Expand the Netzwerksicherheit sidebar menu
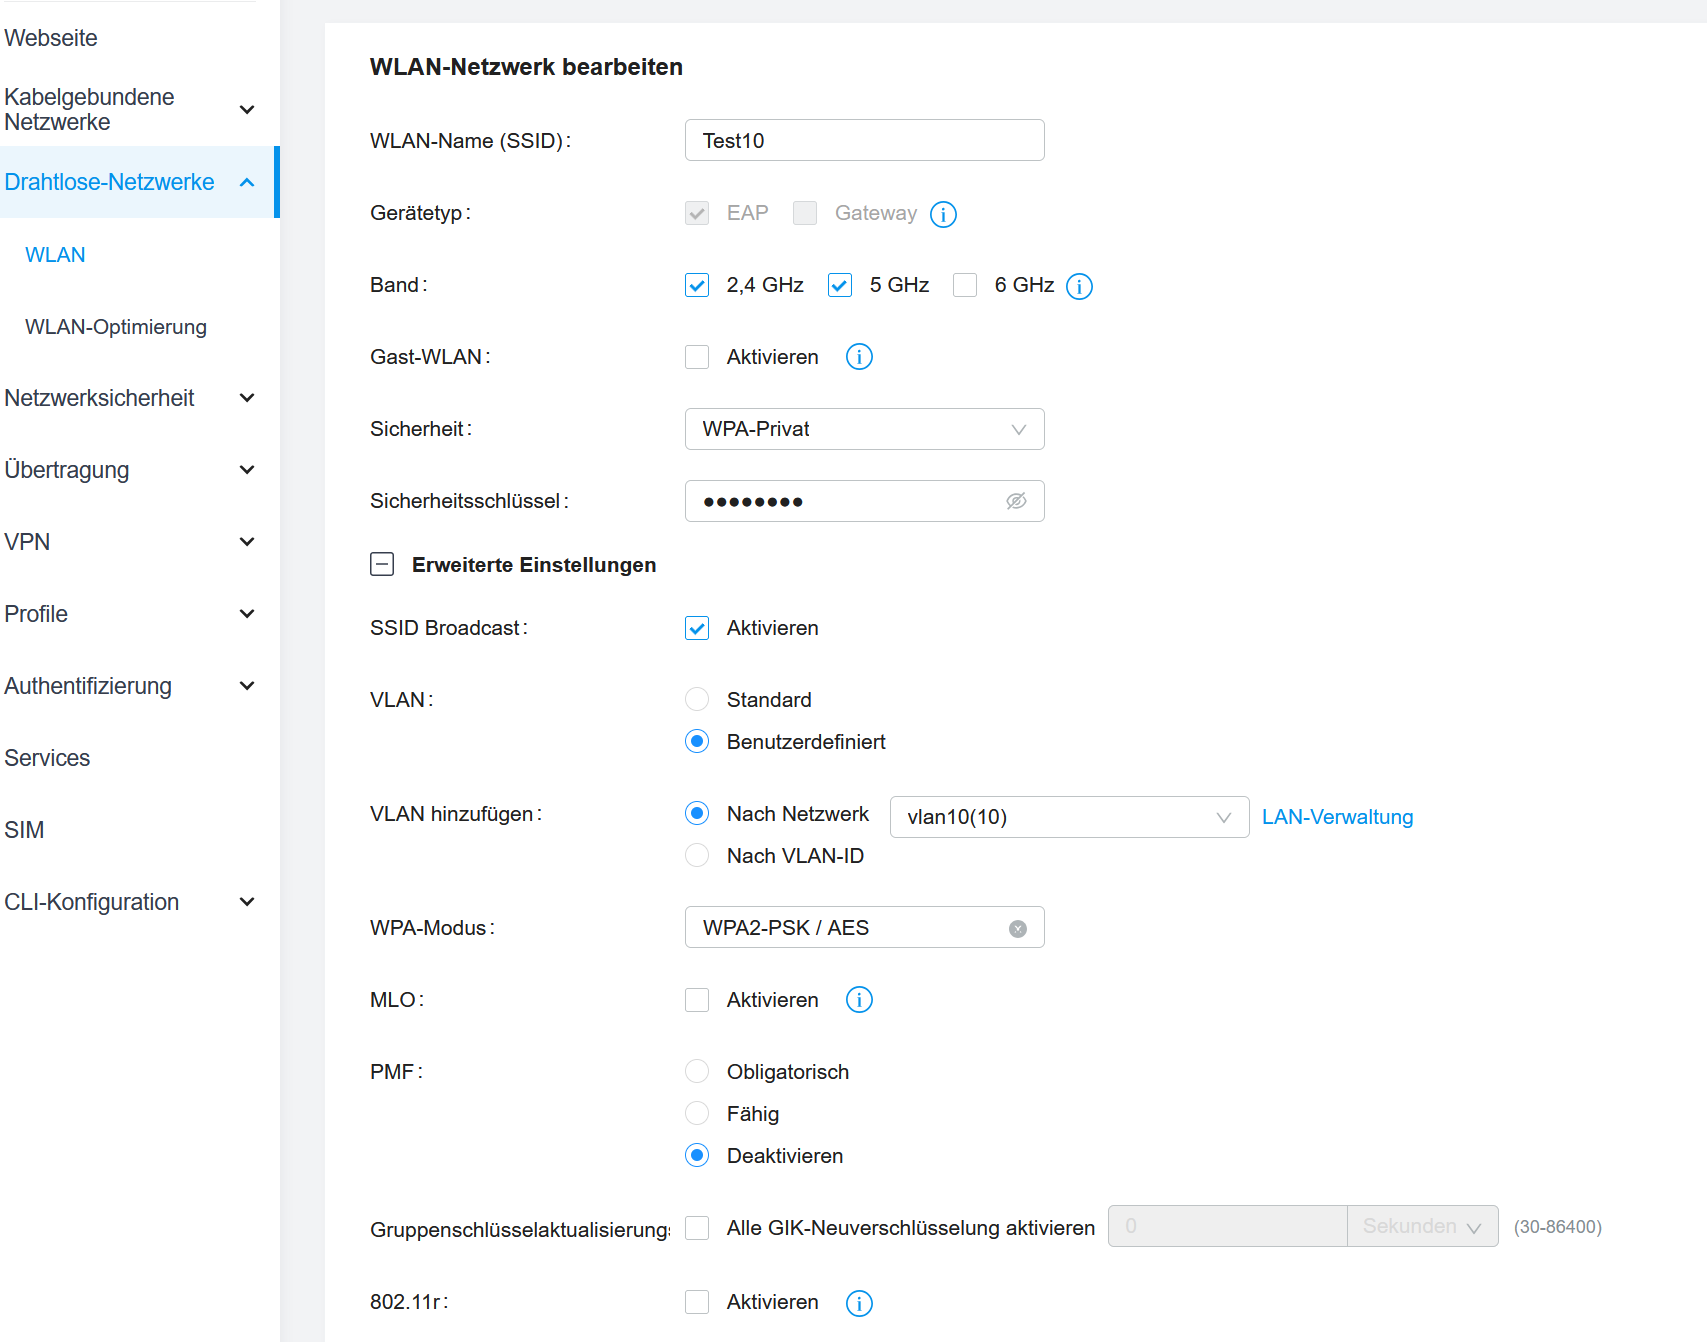 (129, 398)
